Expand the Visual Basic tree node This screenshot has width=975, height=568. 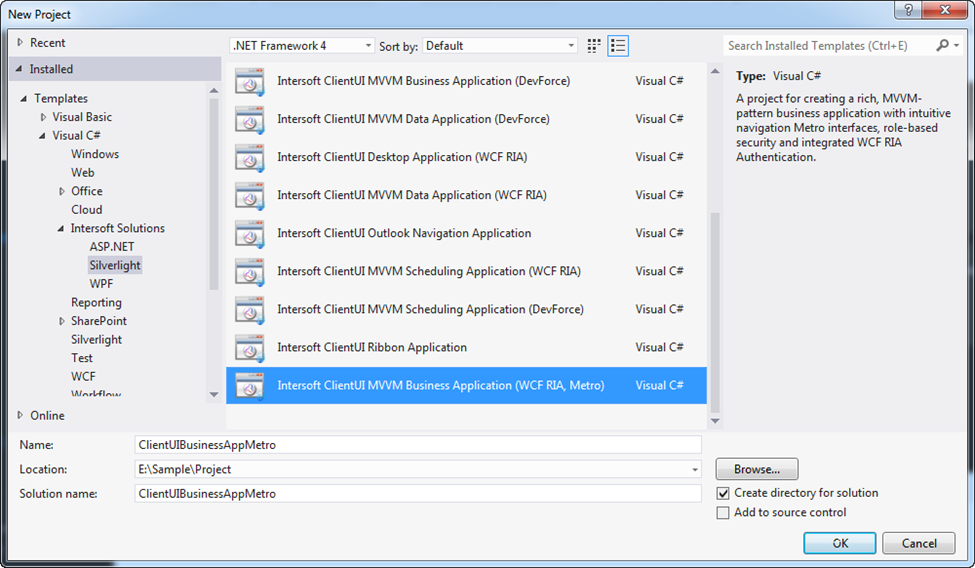click(x=43, y=117)
